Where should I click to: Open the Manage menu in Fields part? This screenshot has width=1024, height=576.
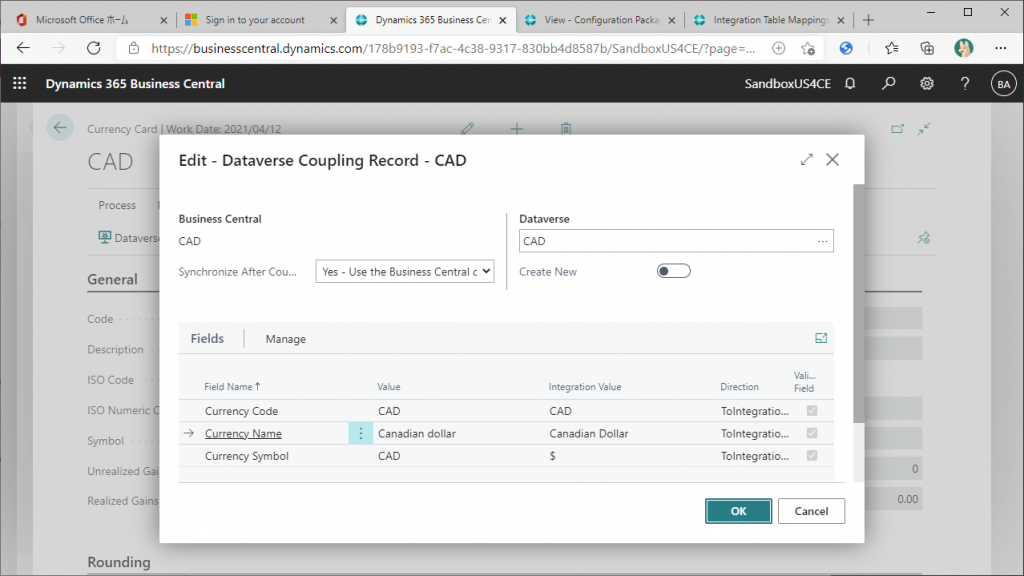(x=285, y=339)
